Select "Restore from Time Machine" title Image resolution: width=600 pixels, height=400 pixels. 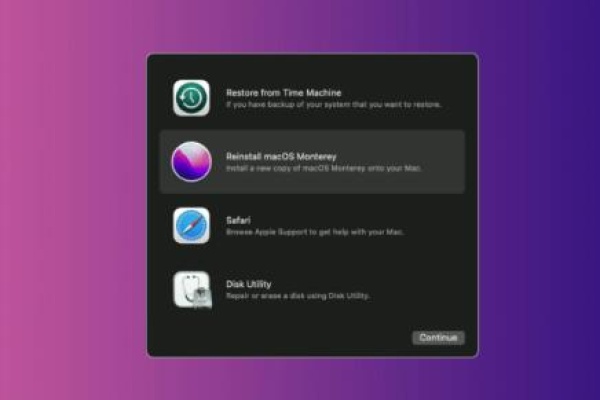284,93
